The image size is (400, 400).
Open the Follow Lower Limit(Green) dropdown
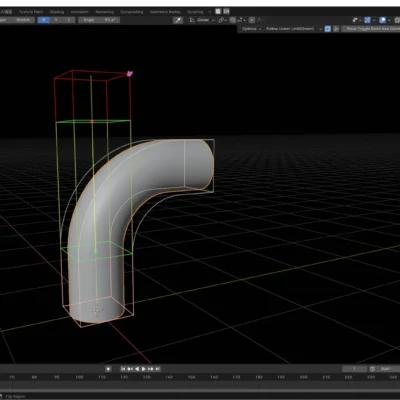[x=293, y=29]
